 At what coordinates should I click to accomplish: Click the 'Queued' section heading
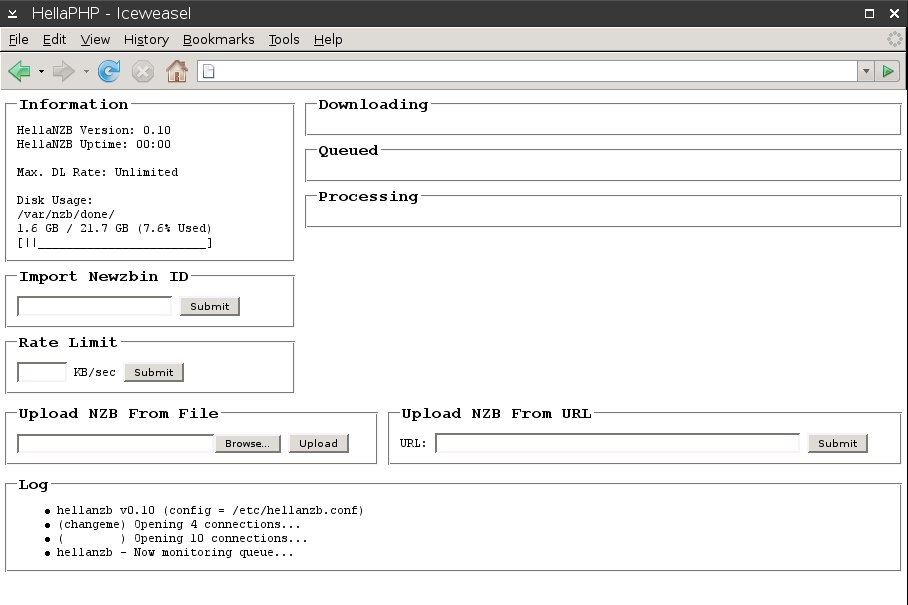click(348, 151)
